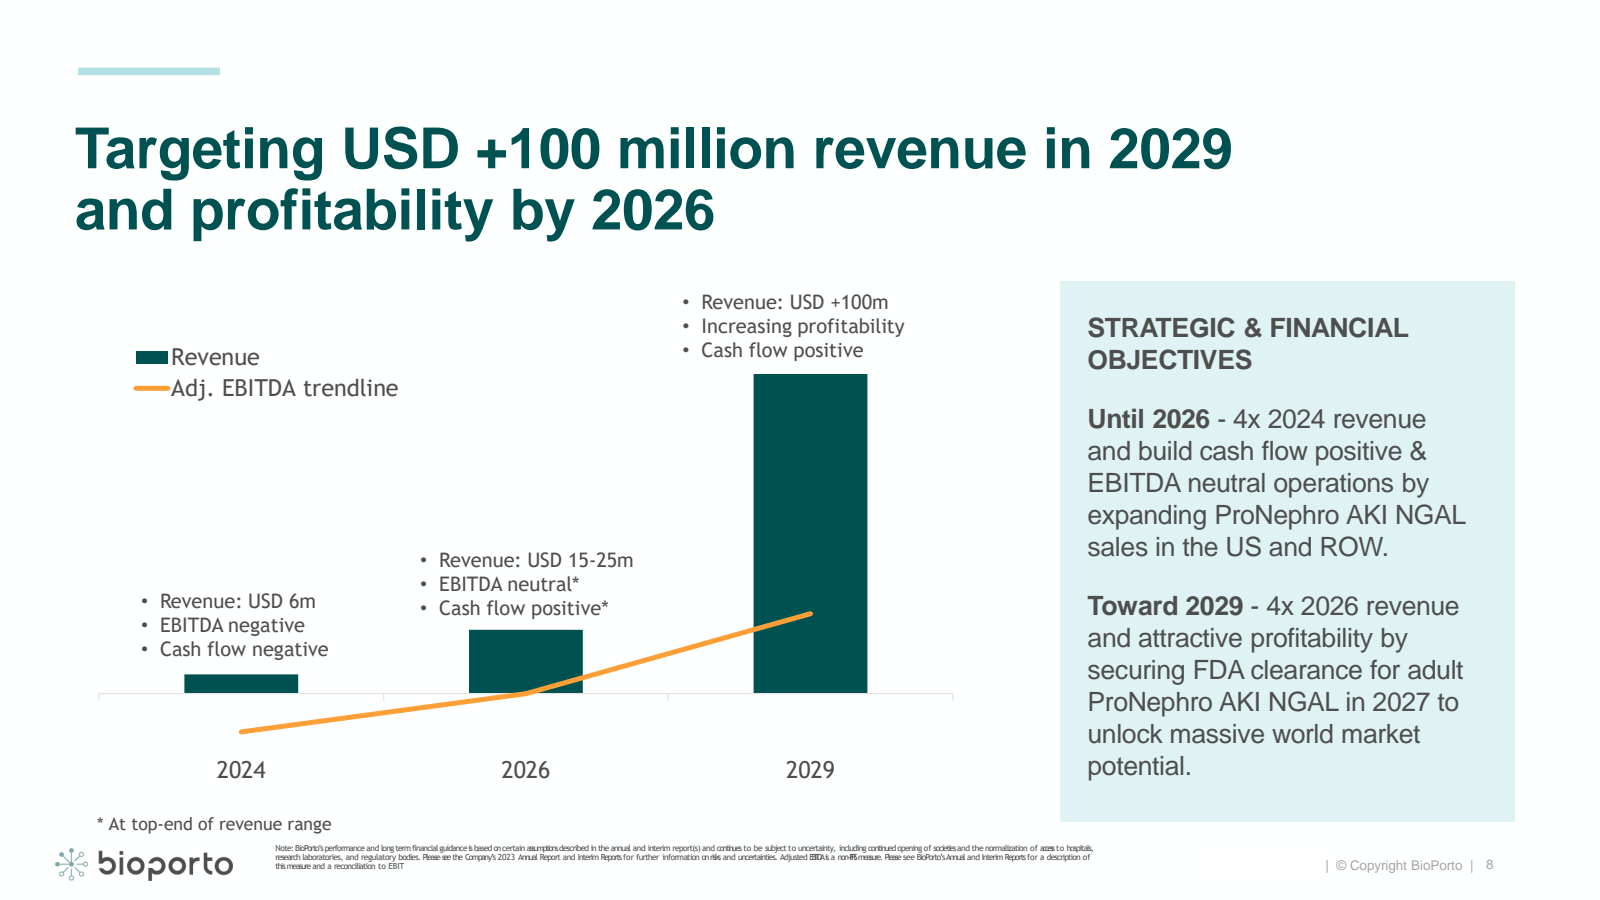This screenshot has width=1600, height=900.
Task: Click the 'Cash flow negative' bullet
Action: tap(244, 649)
